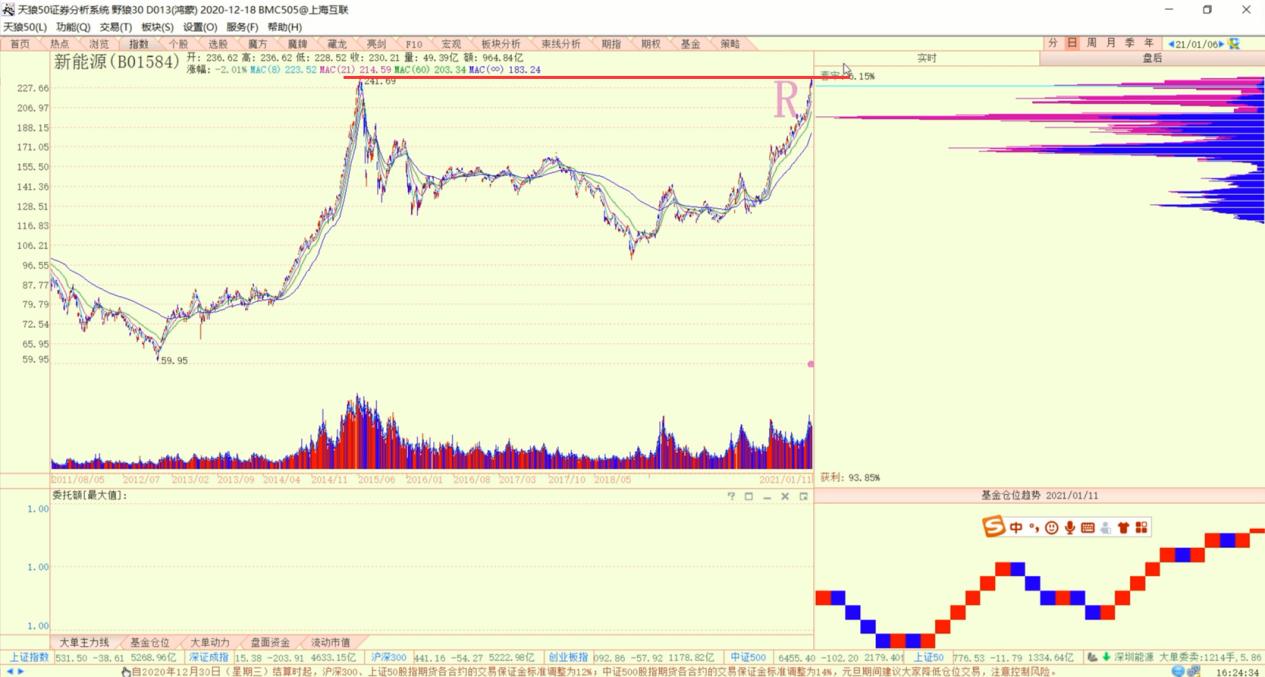
Task: Click the 新能源(B01584) chart title
Action: click(x=116, y=62)
